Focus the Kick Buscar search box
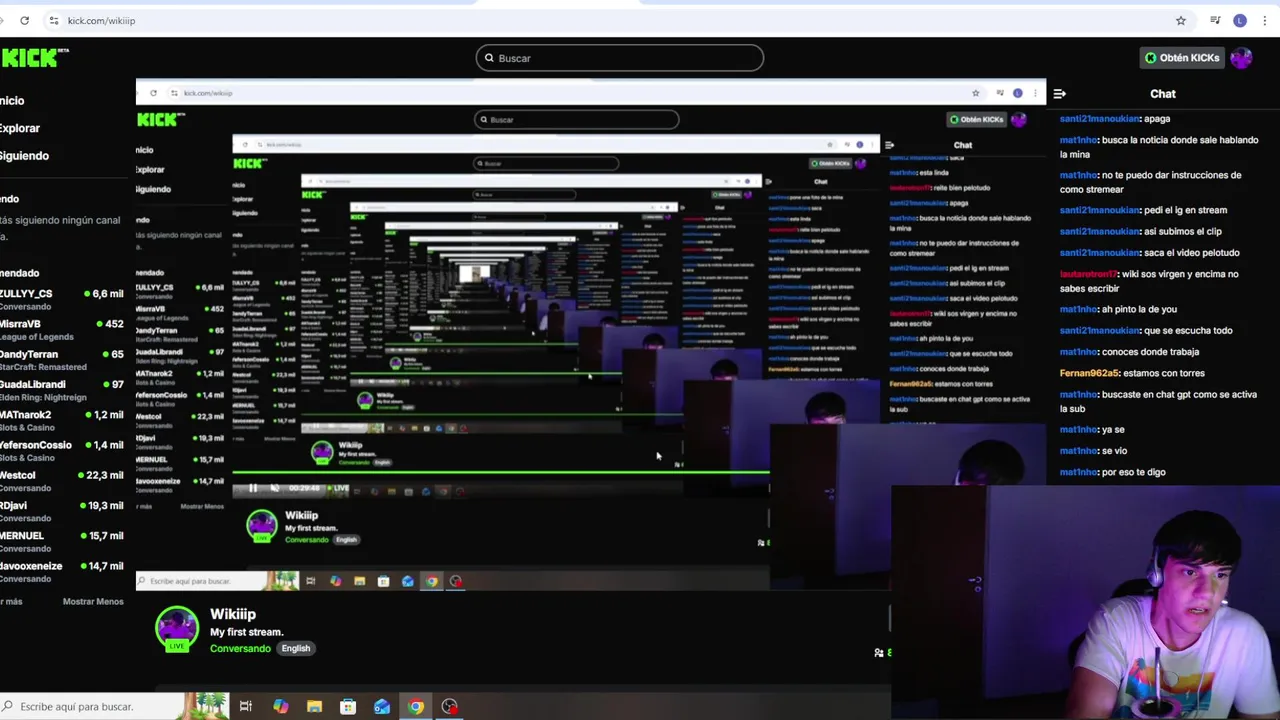Screen dimensions: 1280x720 pos(620,58)
